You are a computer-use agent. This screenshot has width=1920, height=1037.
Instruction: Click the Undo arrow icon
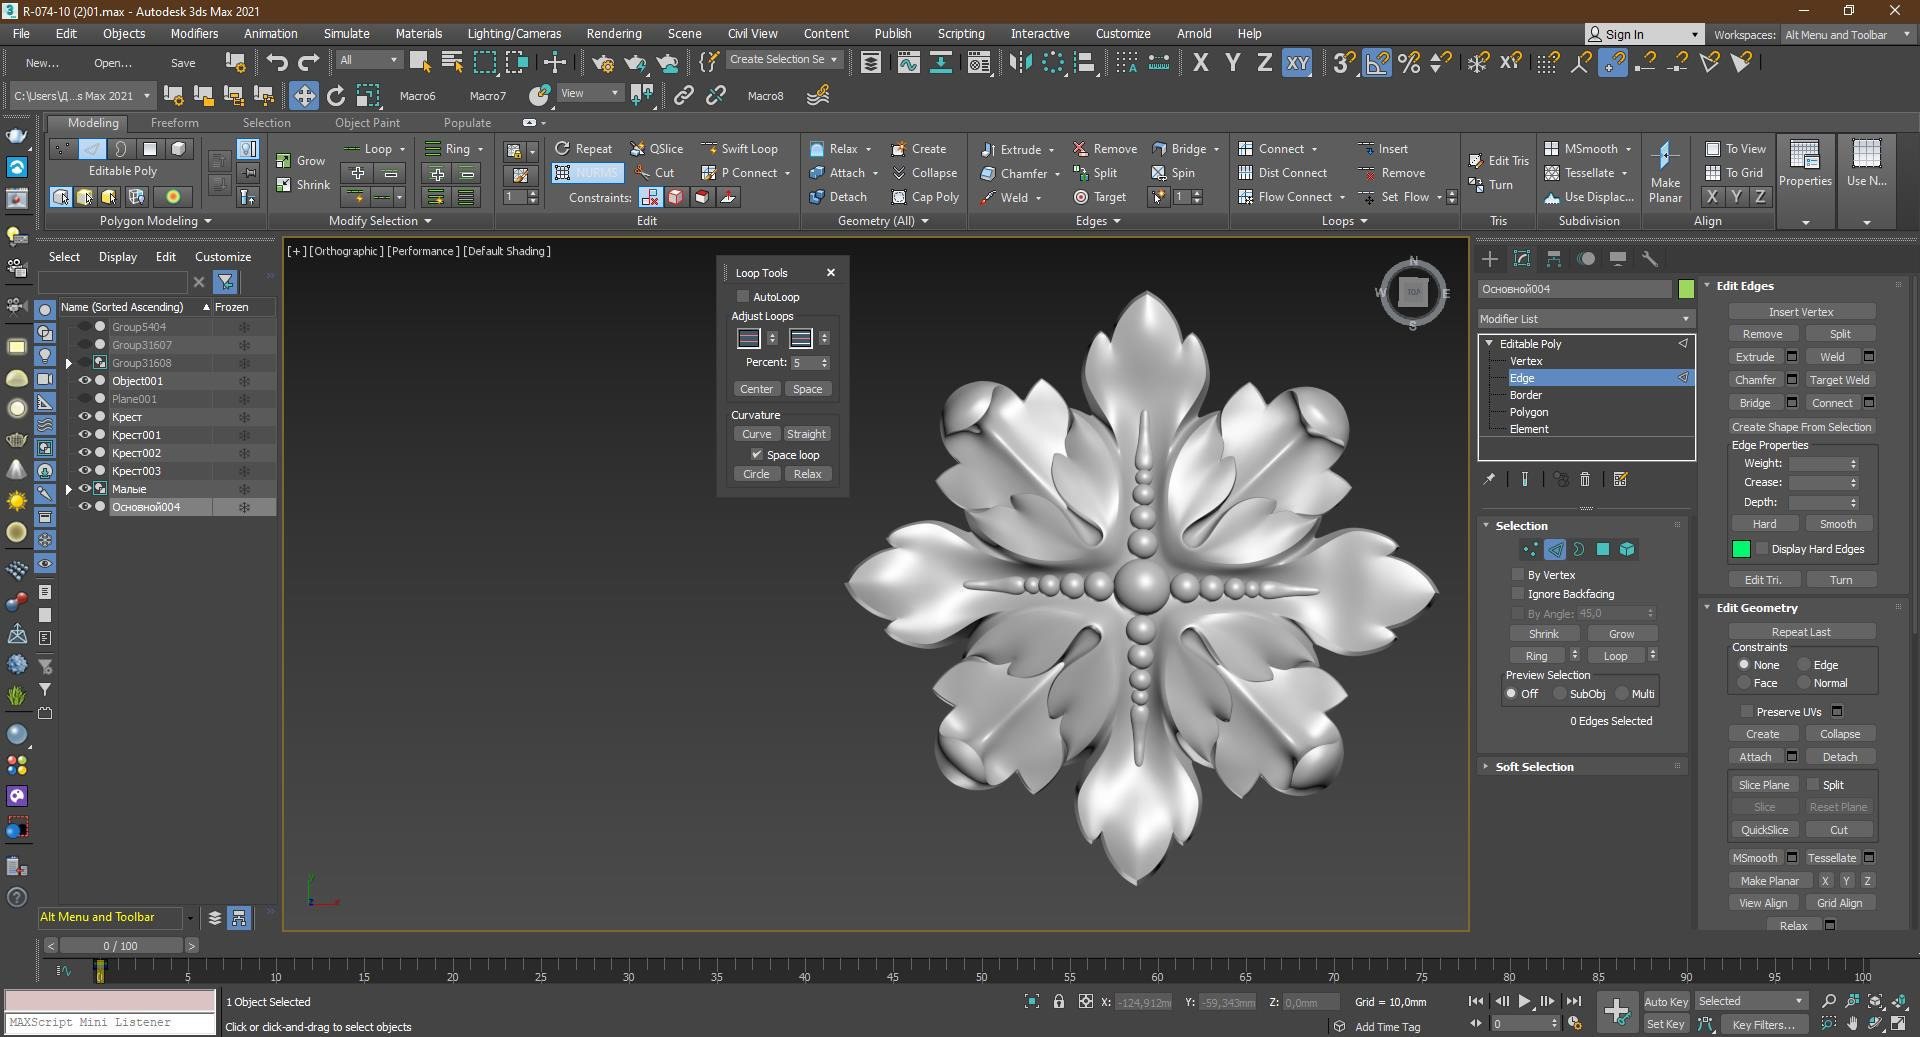(x=277, y=62)
